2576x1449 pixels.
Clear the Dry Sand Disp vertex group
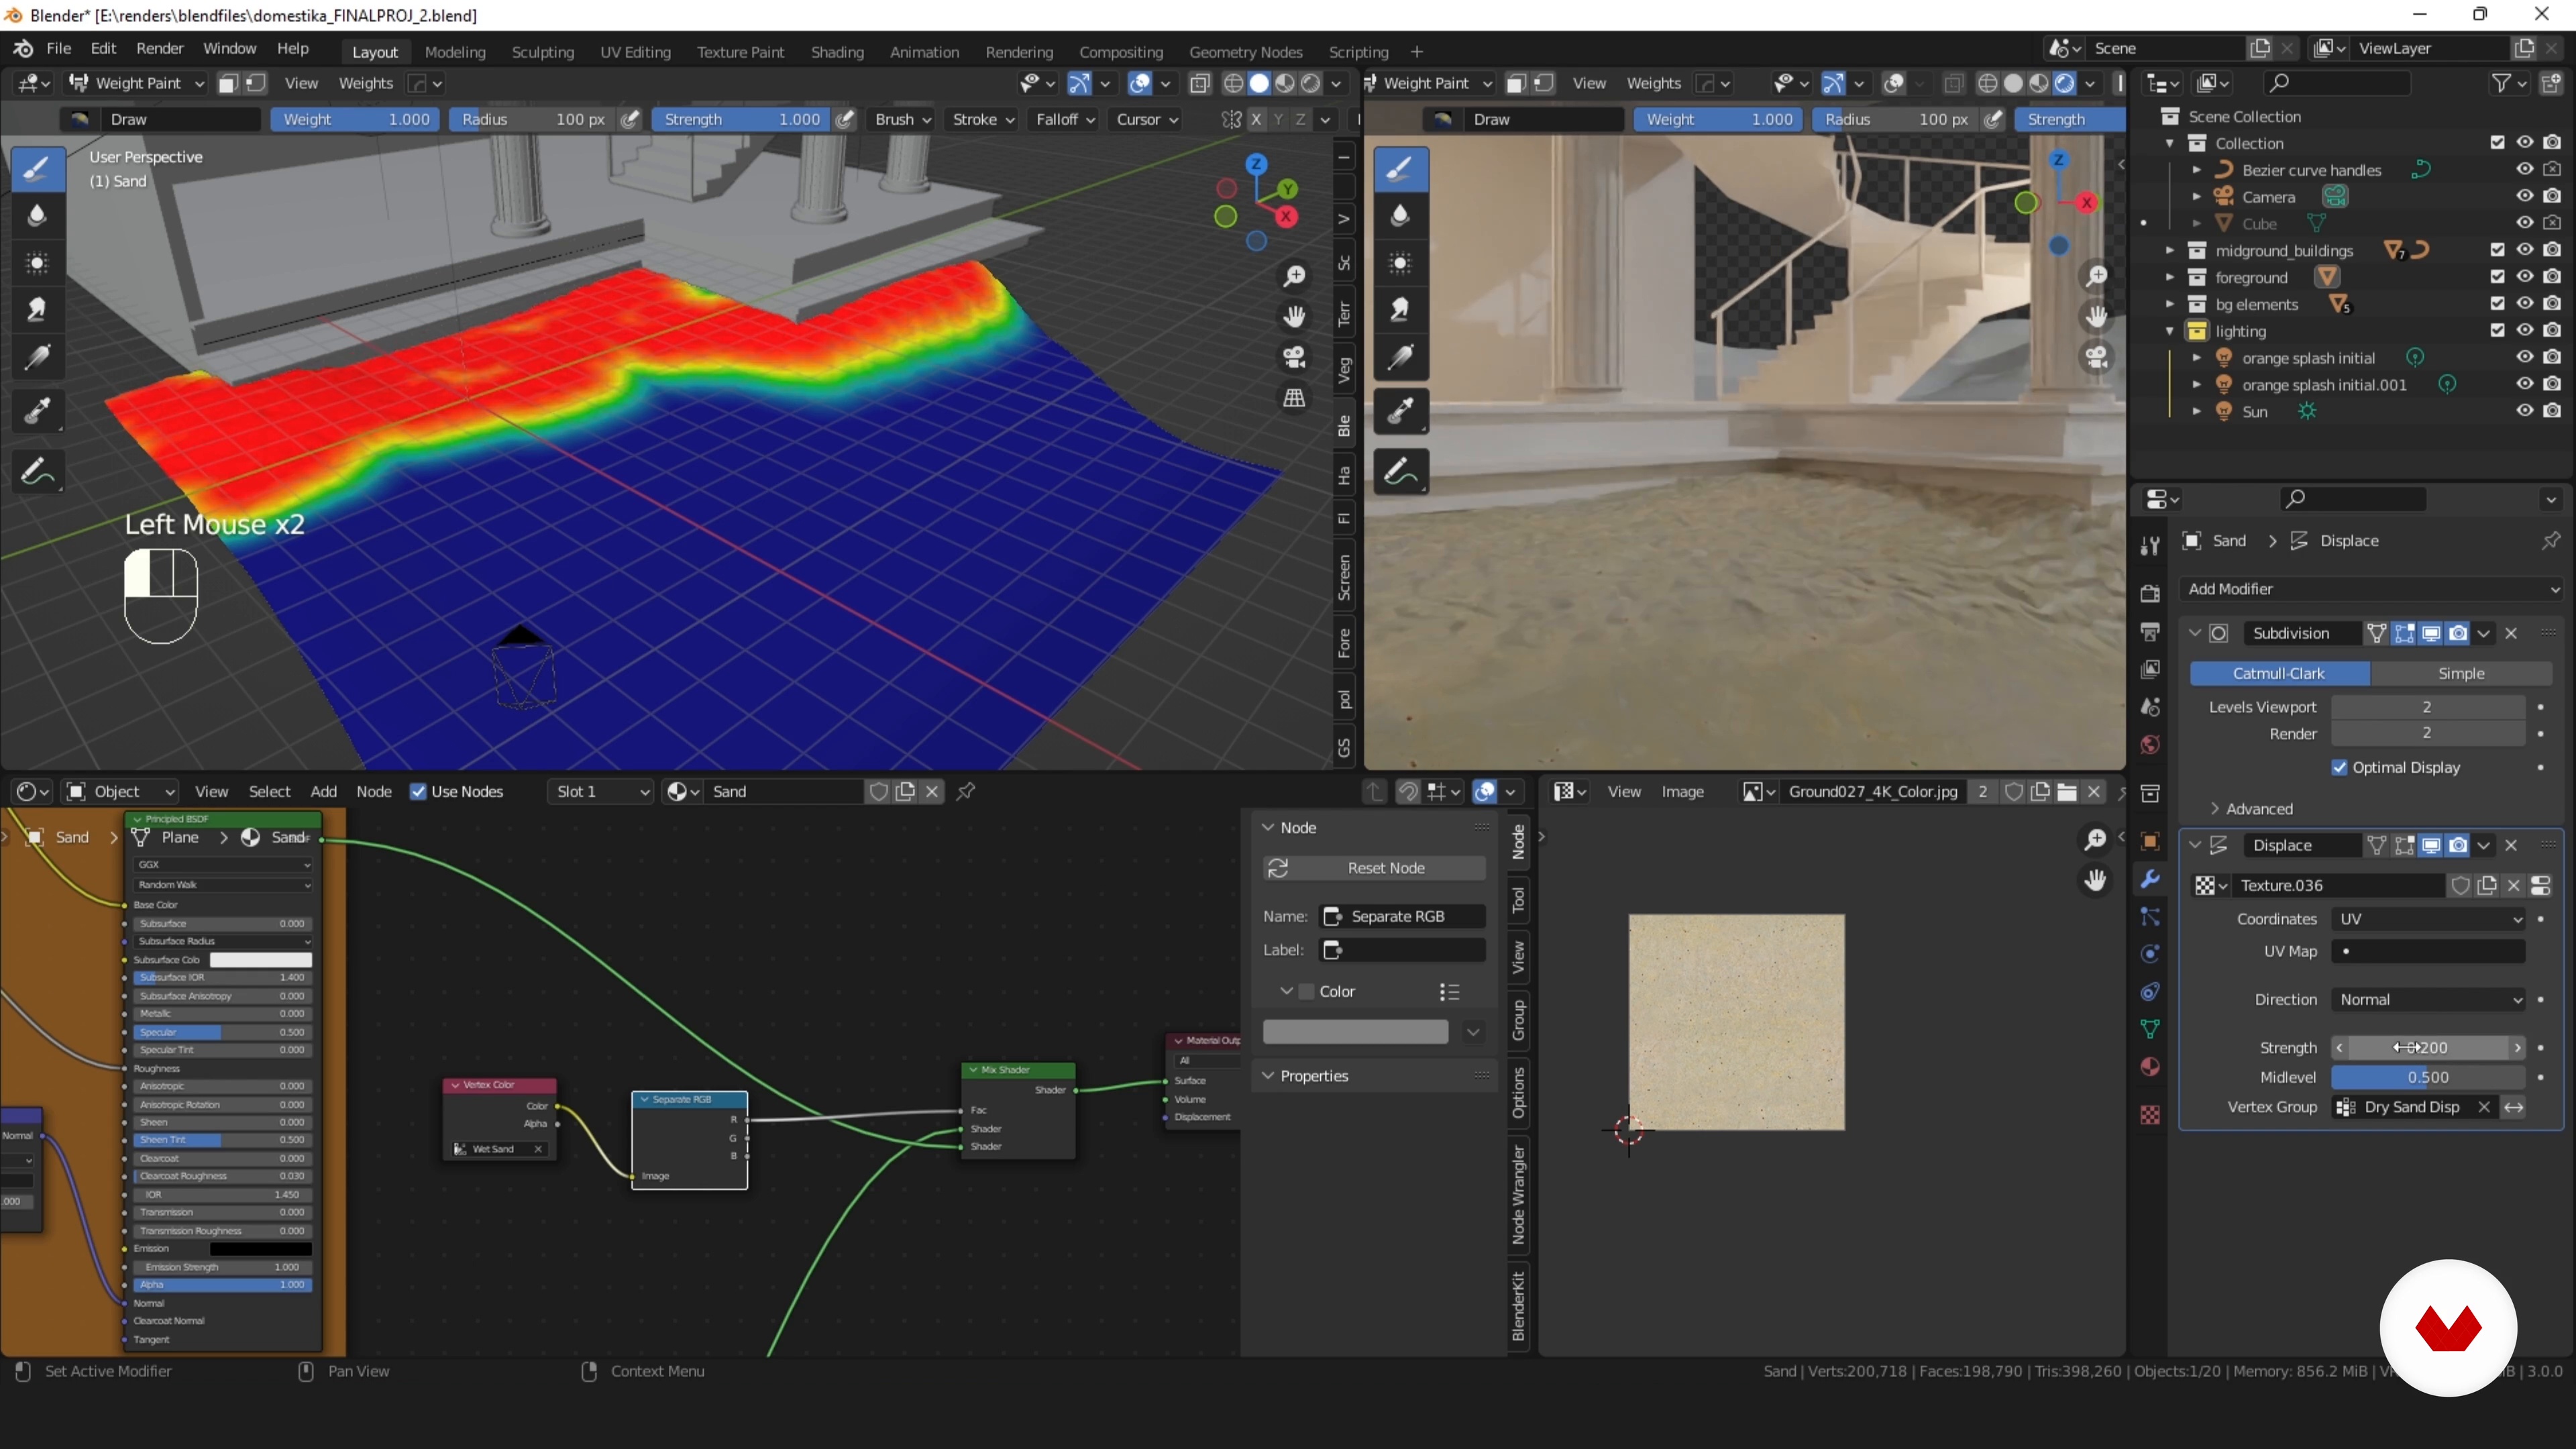pos(2484,1107)
